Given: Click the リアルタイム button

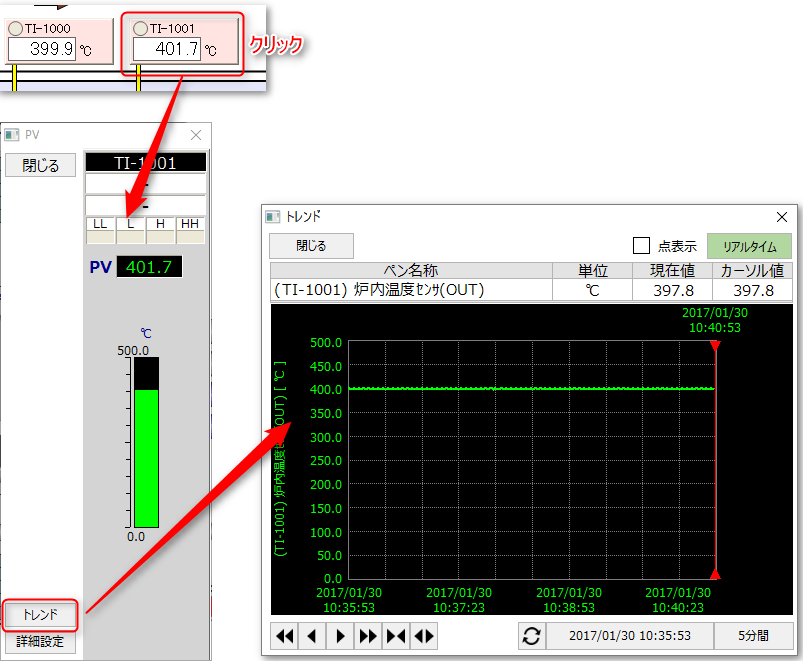Looking at the screenshot, I should (x=749, y=246).
